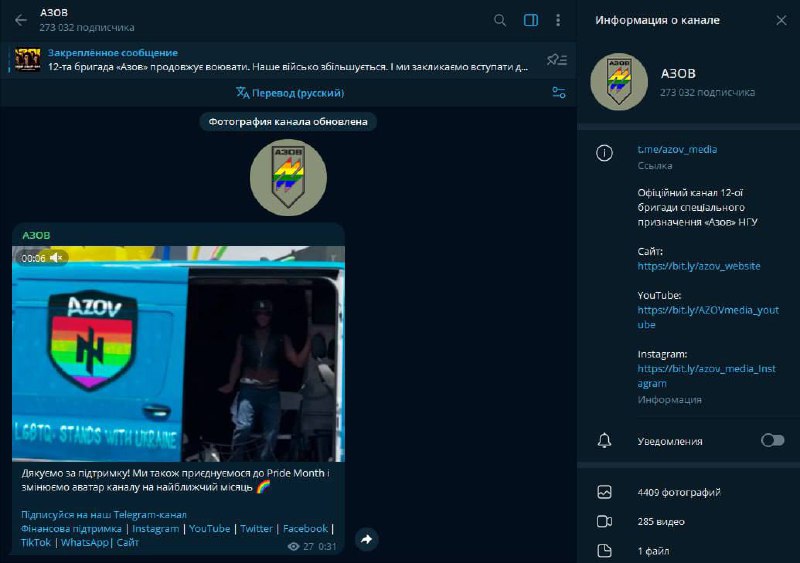Open the АЗОВ avatar in info panel
Screen dimensions: 800x563
619,82
